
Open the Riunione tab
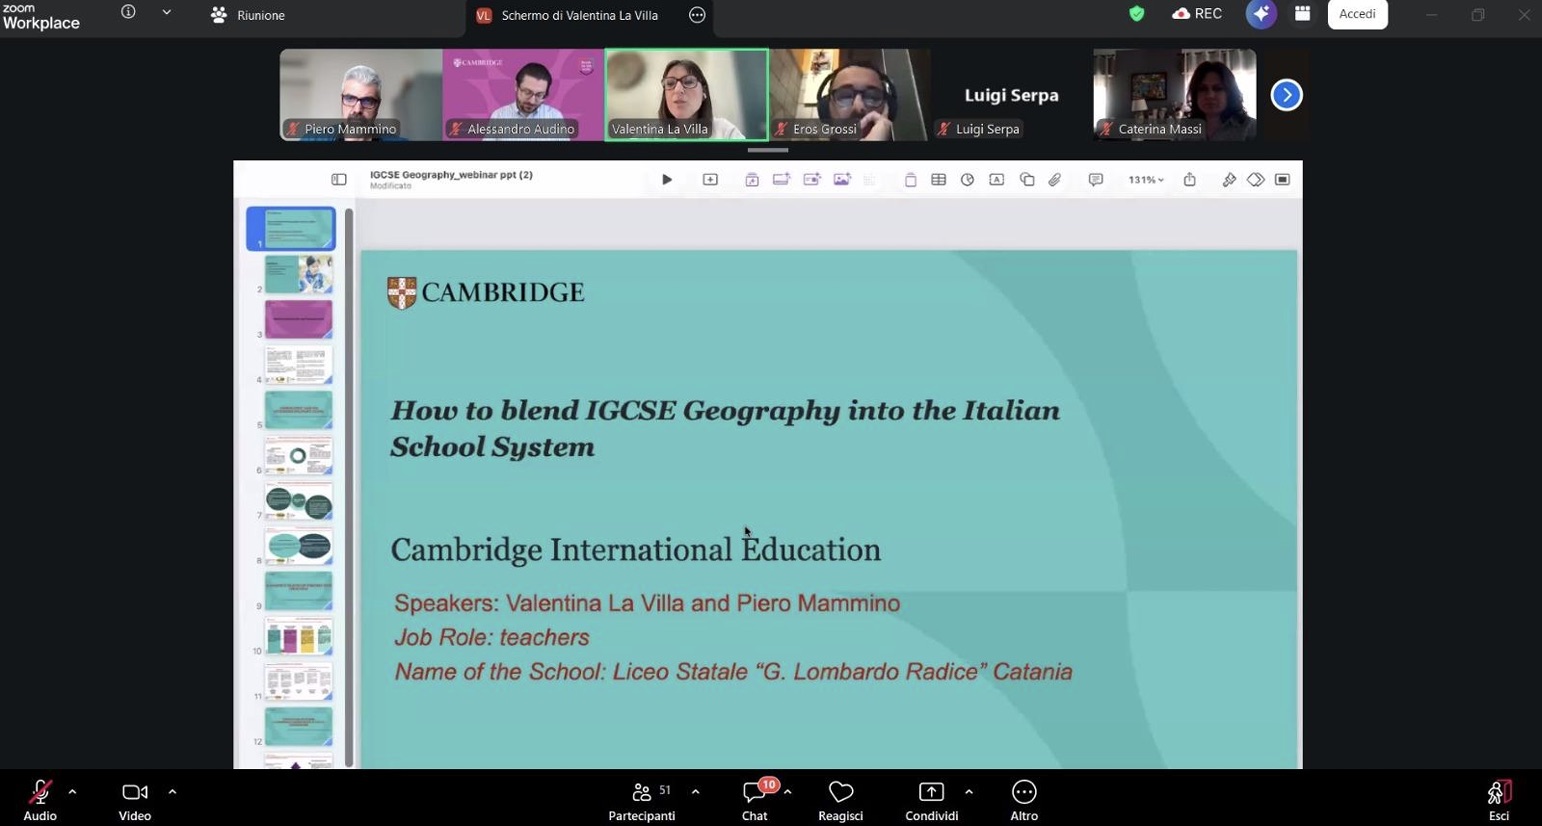(248, 15)
